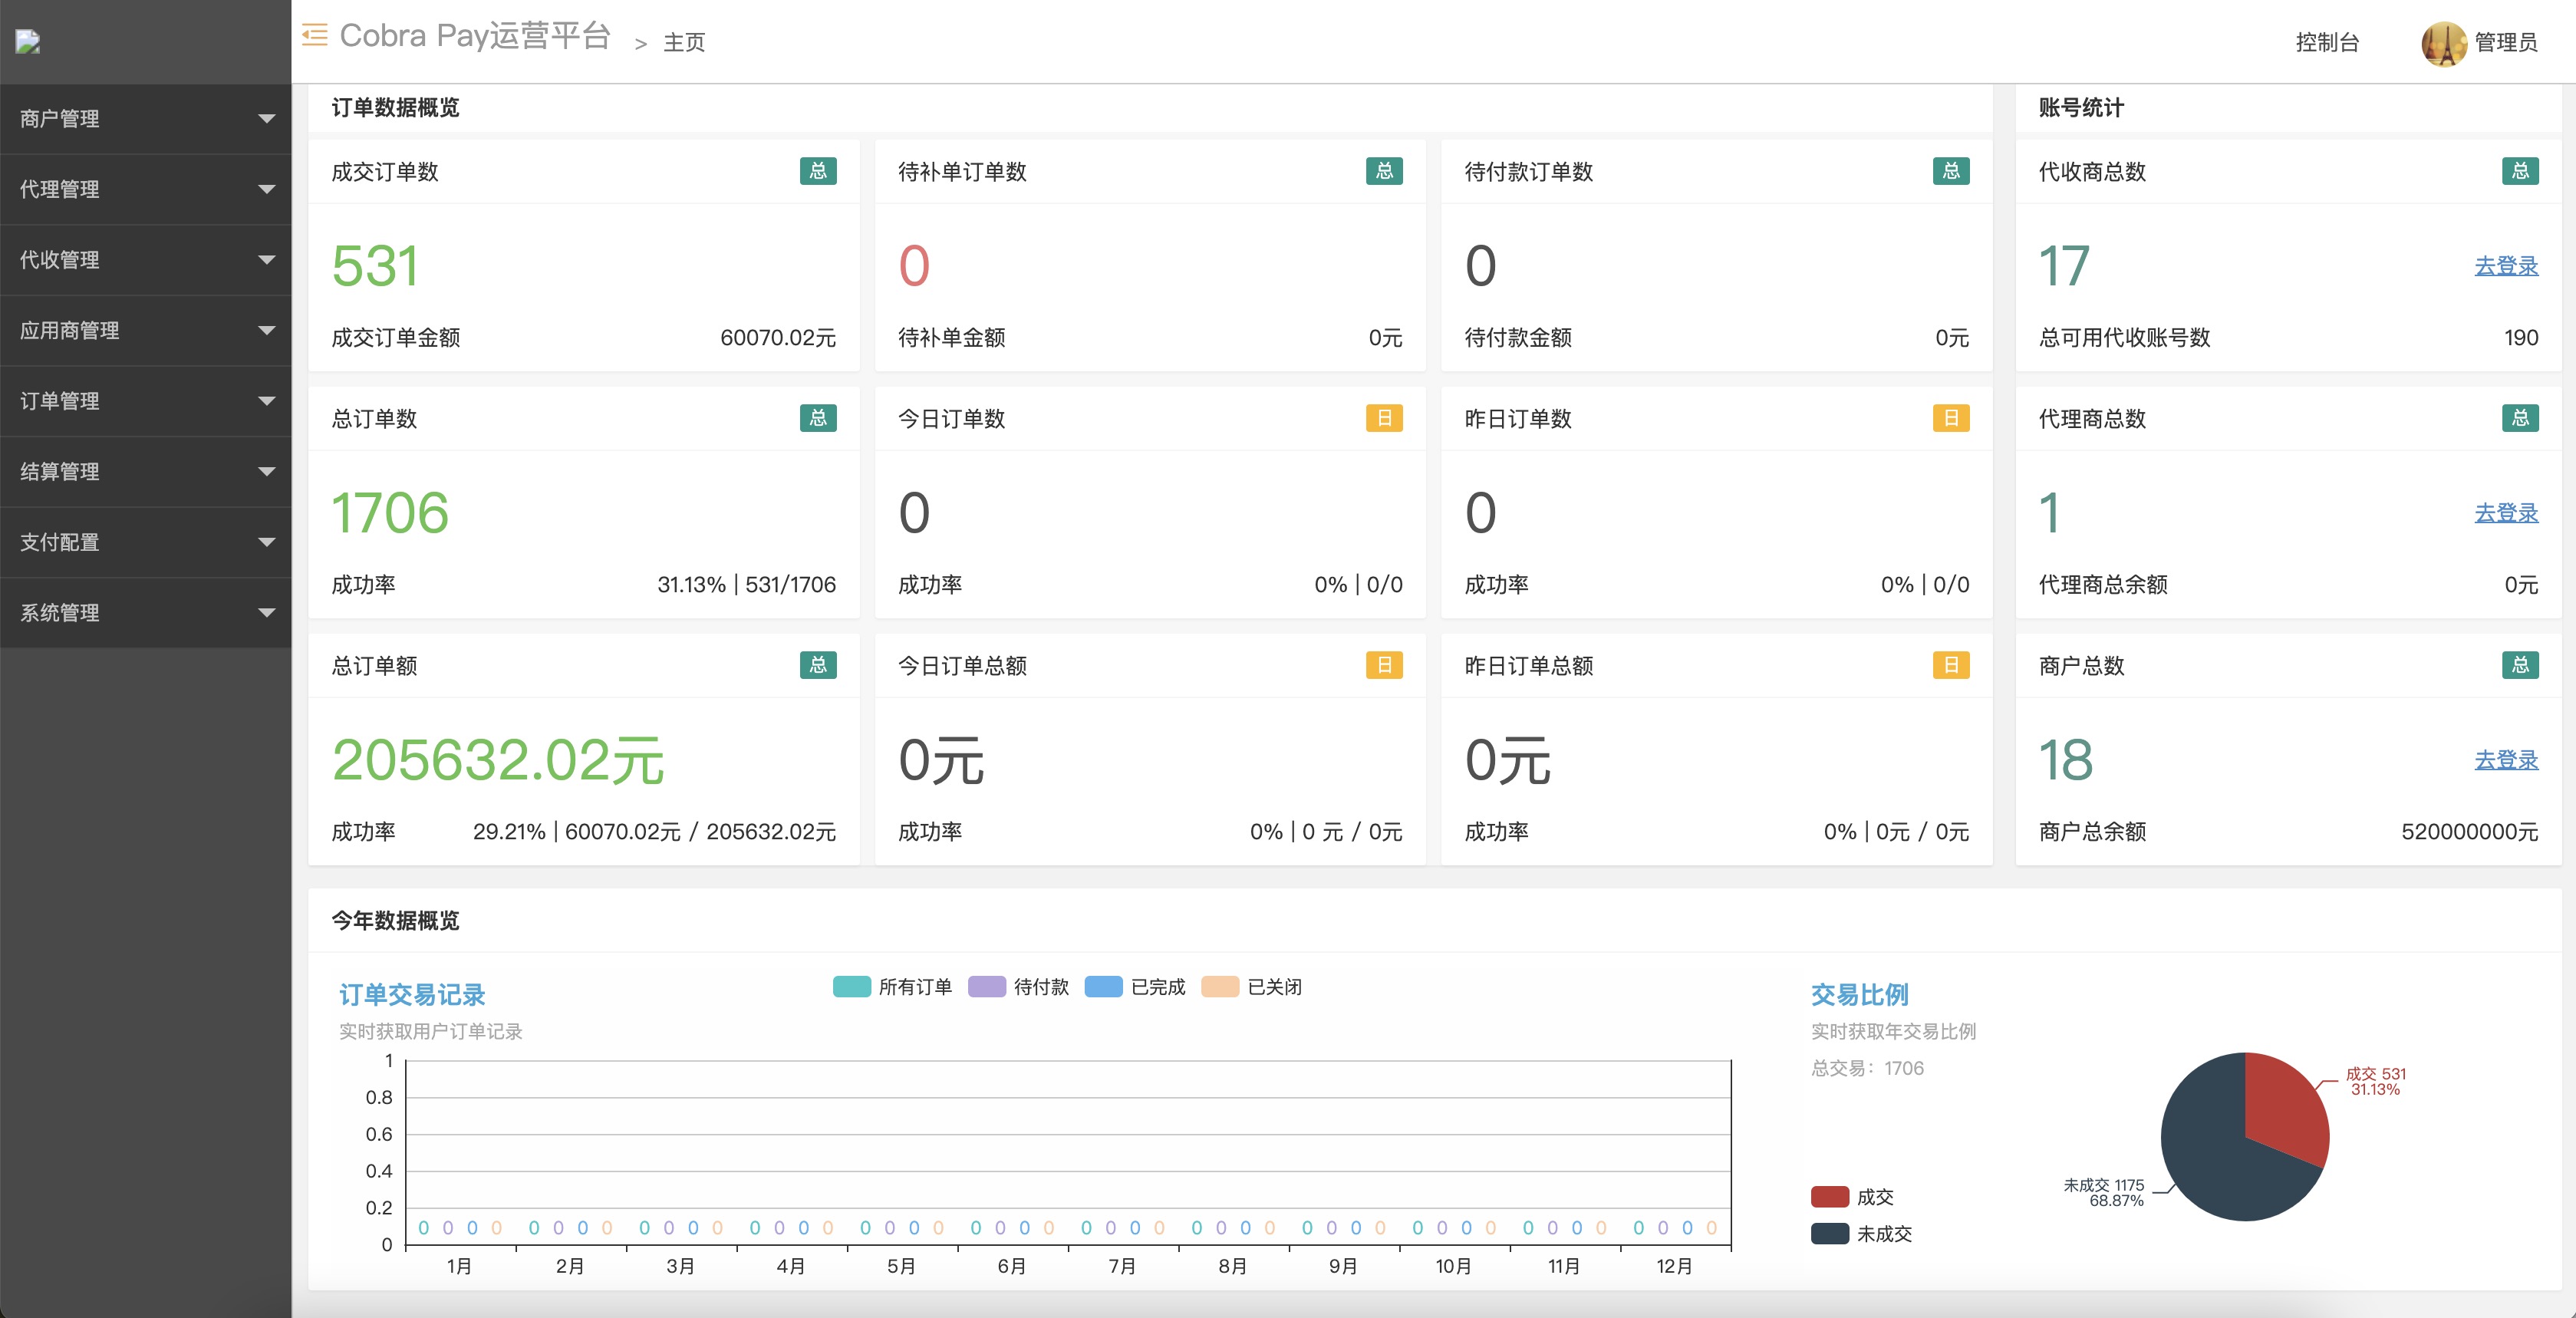2576x1318 pixels.
Task: Open the 控制台 link in header
Action: (x=2327, y=42)
